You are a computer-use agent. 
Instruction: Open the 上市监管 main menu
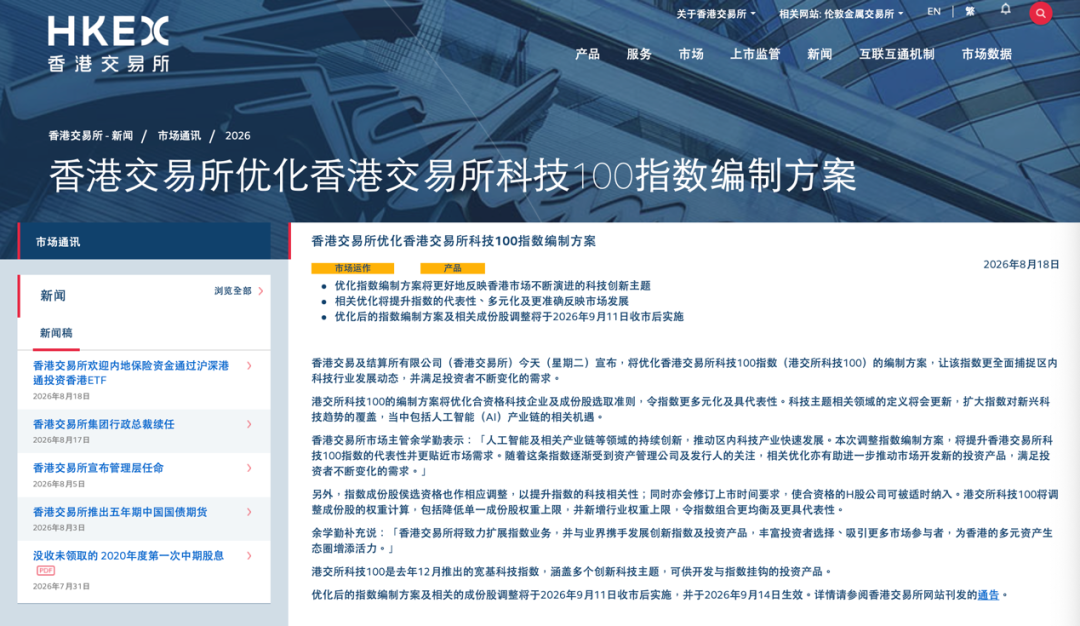coord(755,54)
